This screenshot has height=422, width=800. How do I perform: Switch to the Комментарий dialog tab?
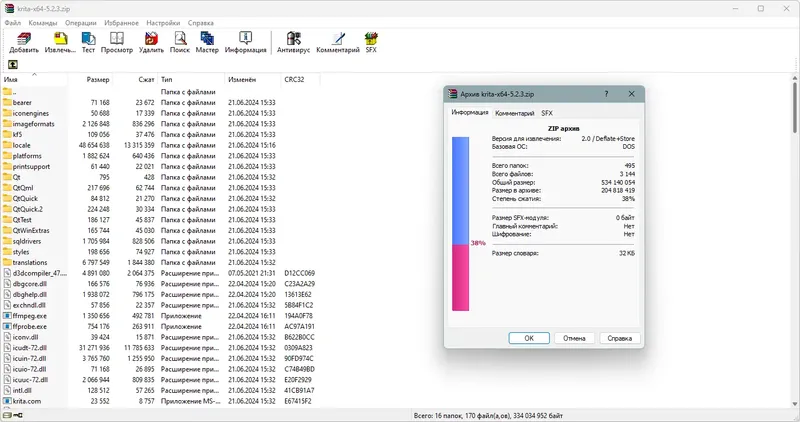pyautogui.click(x=514, y=113)
